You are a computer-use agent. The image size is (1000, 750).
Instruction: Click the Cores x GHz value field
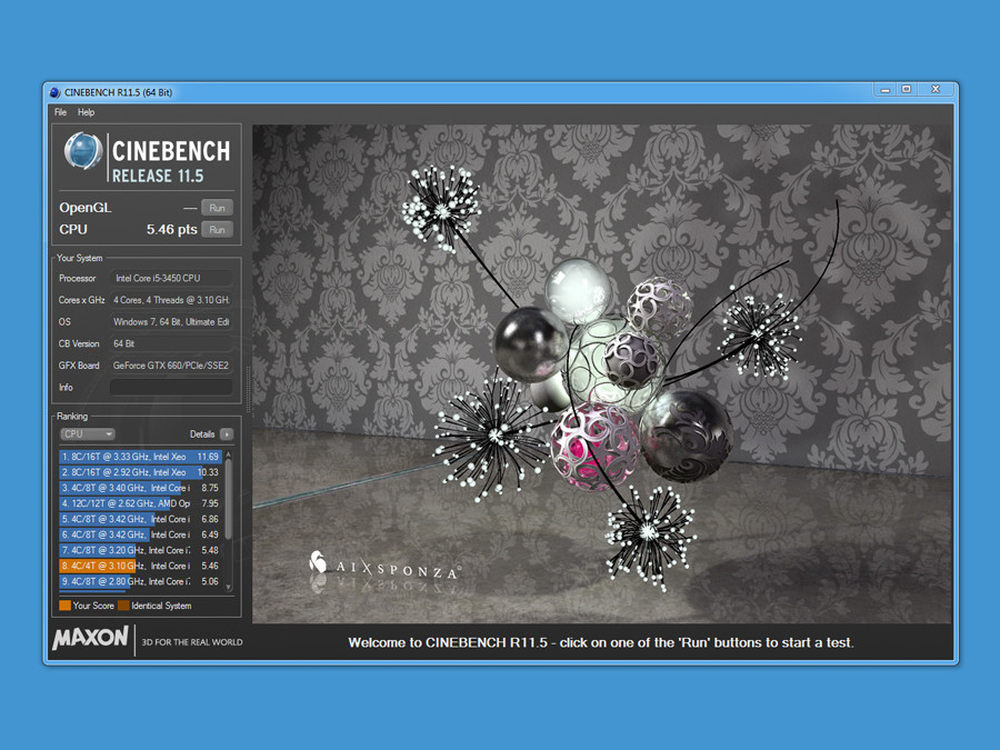click(x=171, y=300)
